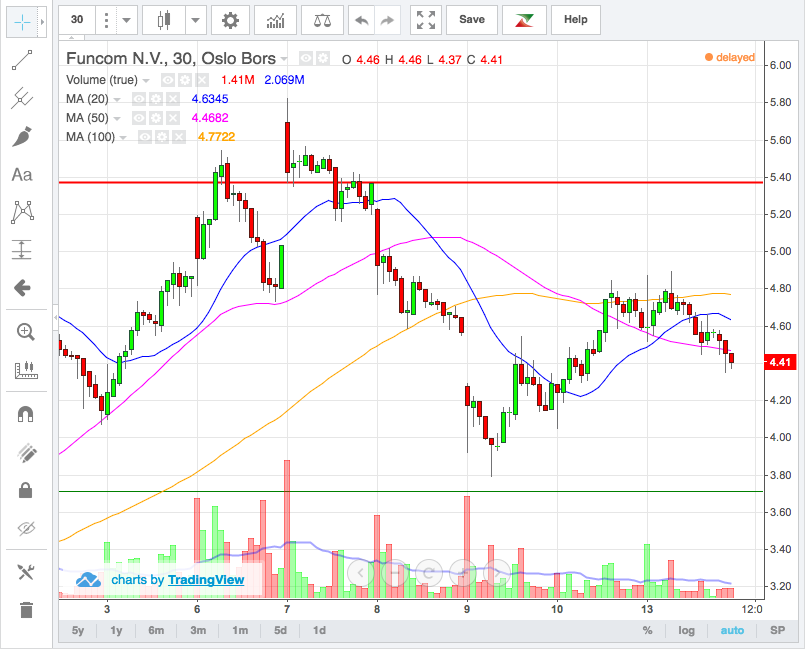
Task: Open settings for Funcom main series
Action: (323, 59)
